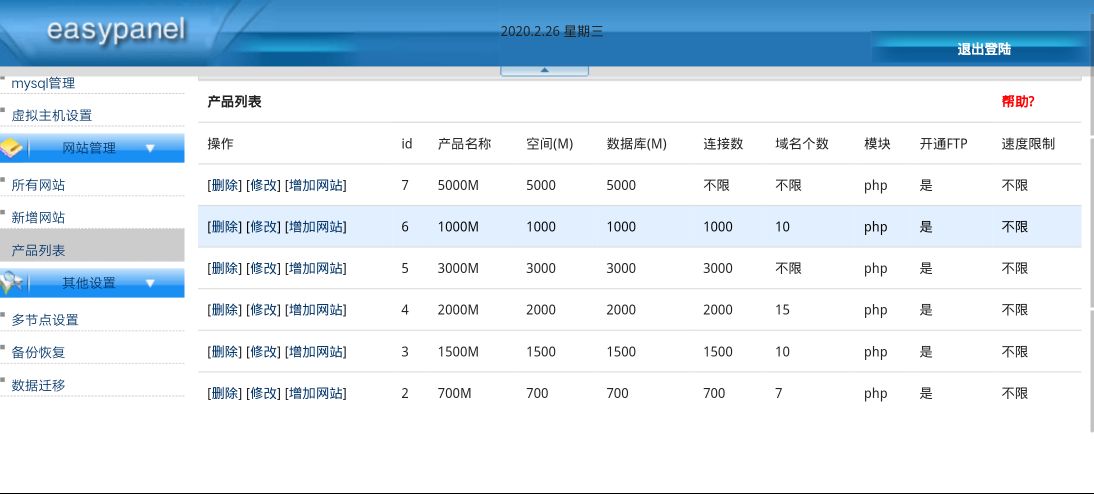Open 数据迁移 in the sidebar

point(38,385)
